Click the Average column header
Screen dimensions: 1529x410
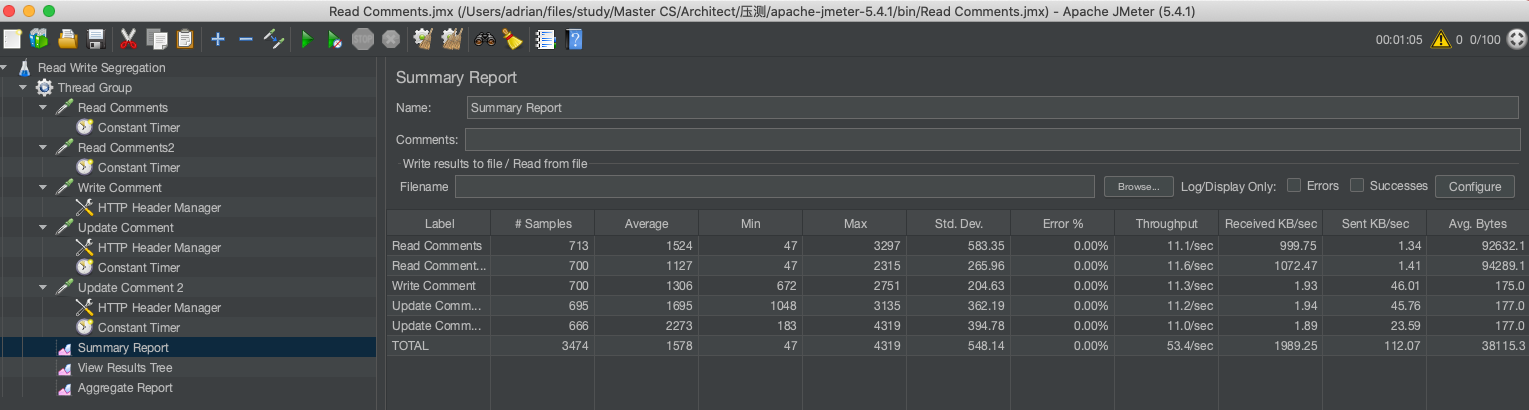click(x=646, y=223)
